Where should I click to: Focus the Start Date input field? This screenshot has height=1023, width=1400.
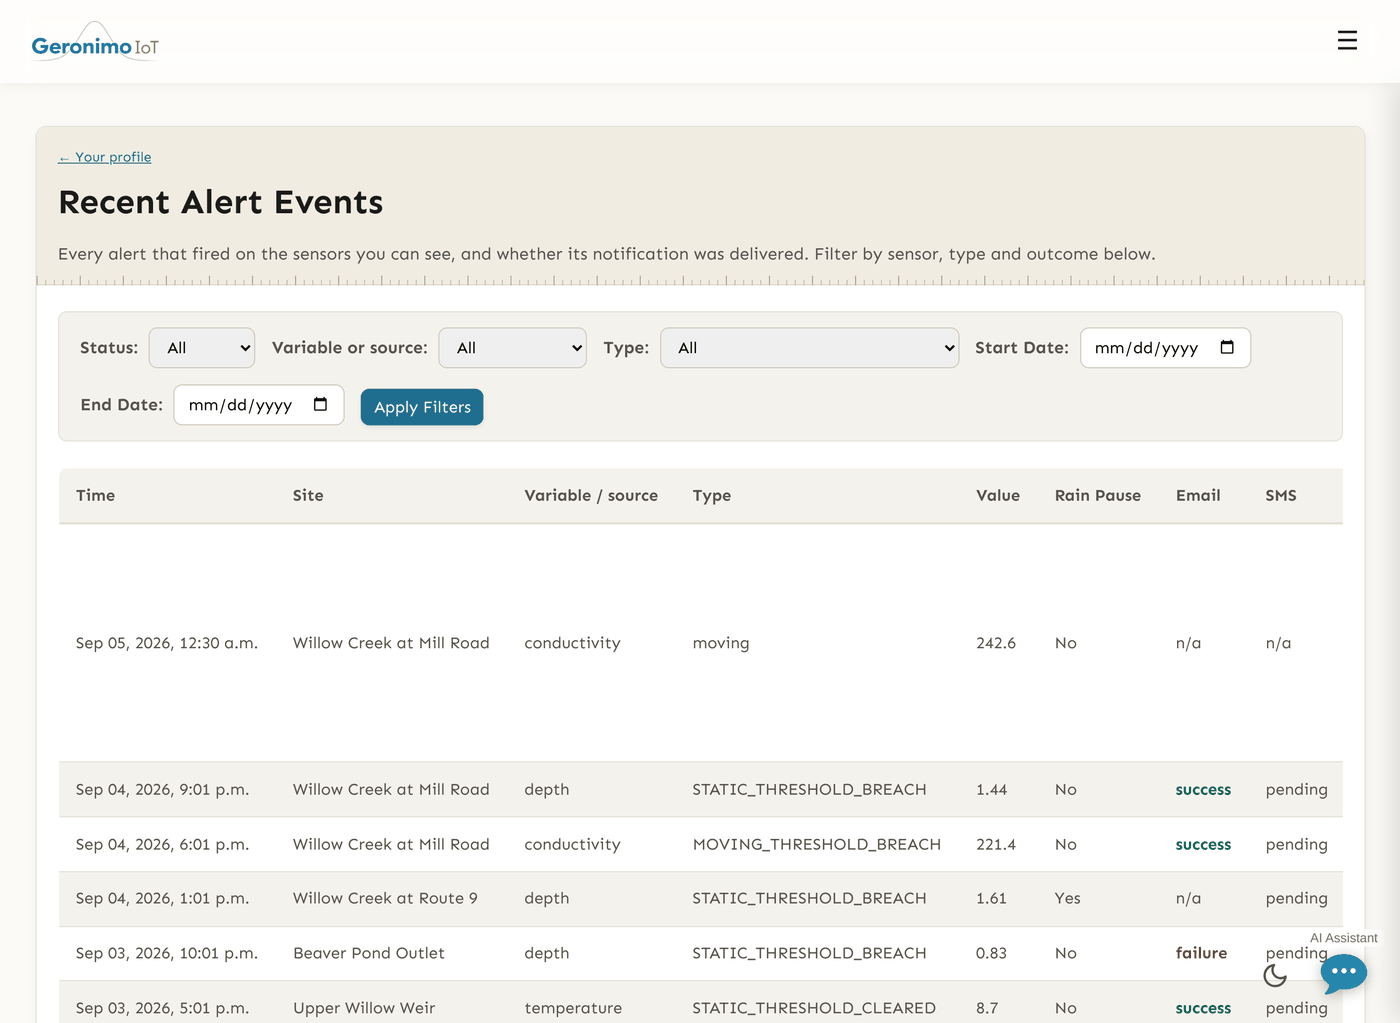[1165, 348]
